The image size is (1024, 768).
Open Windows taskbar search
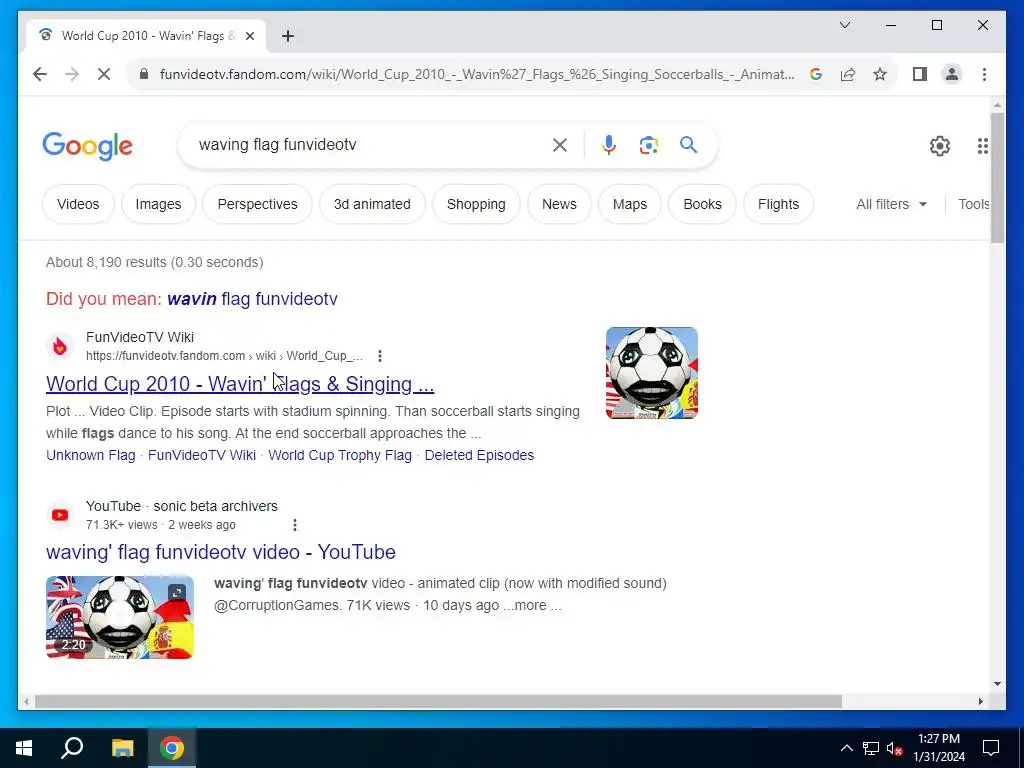click(x=72, y=748)
